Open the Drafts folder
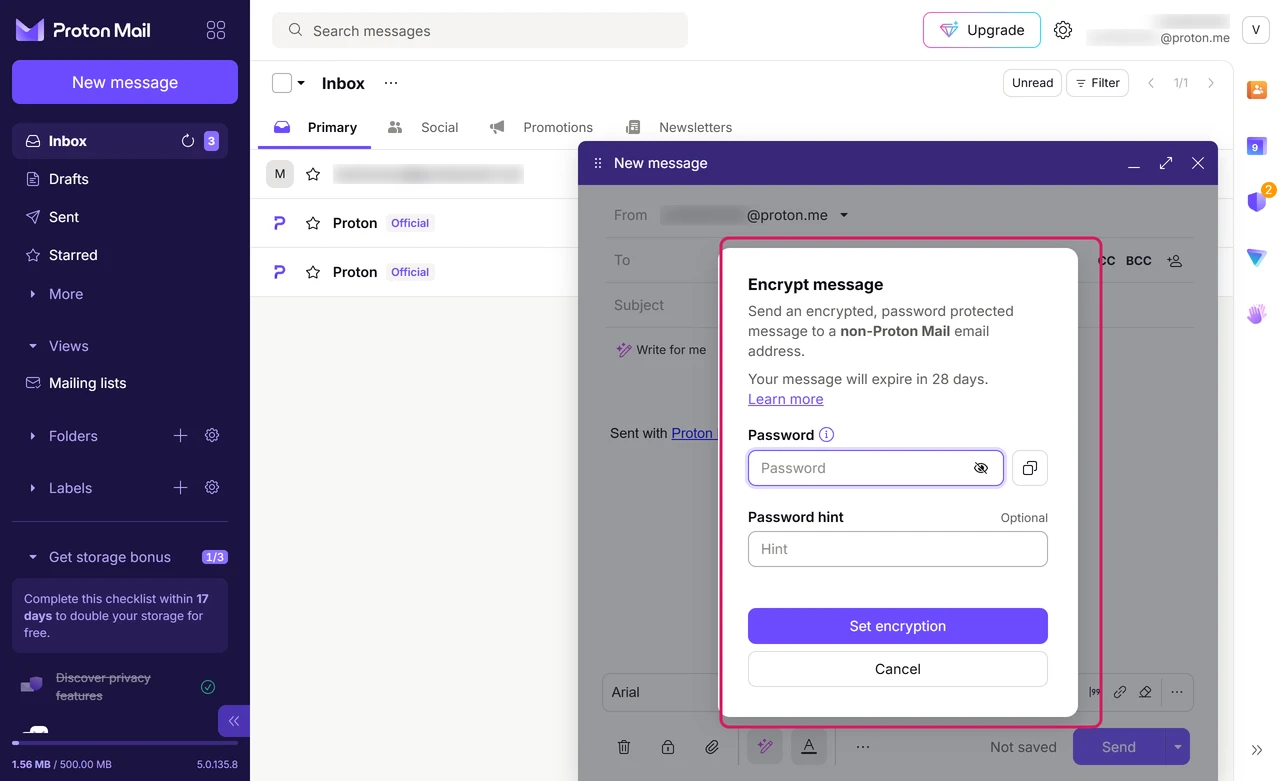 120,179
